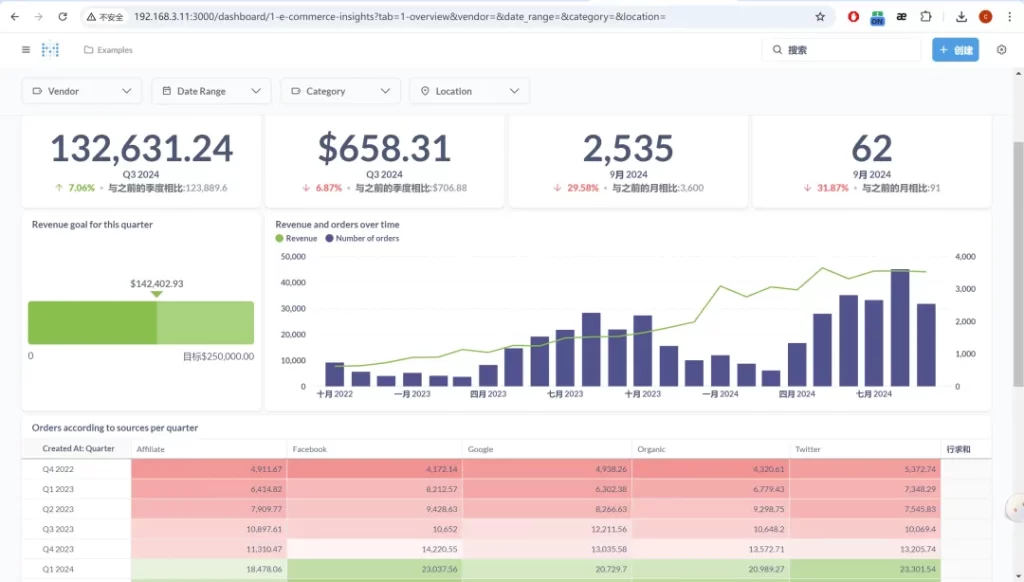This screenshot has height=582, width=1024.
Task: Click the Facebook column header
Action: [309, 449]
